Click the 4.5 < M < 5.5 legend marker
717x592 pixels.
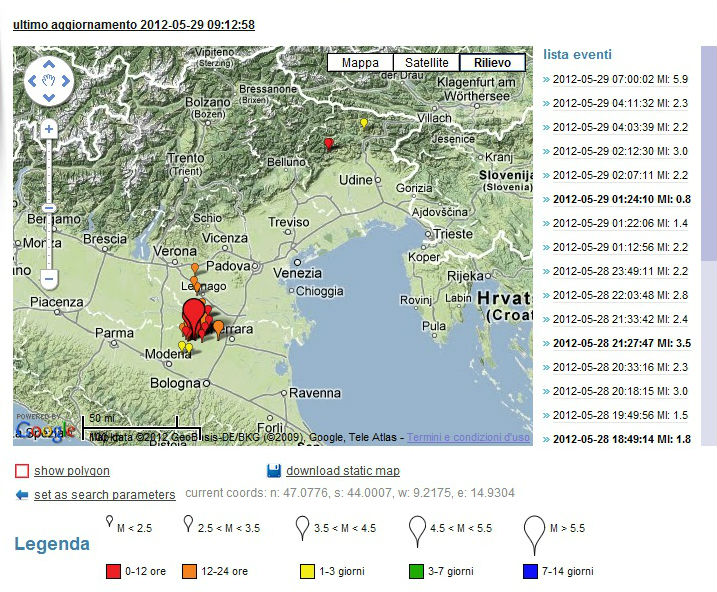417,531
